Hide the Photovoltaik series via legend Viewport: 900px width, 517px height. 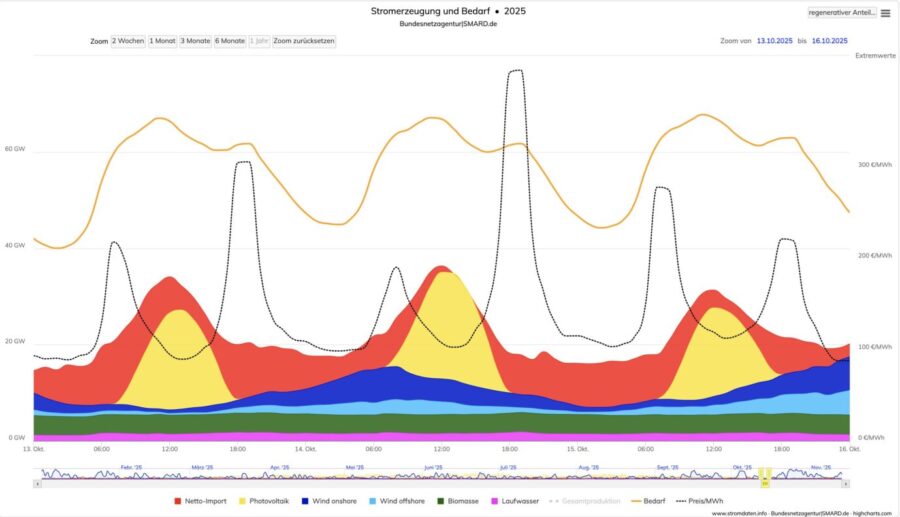(x=266, y=501)
